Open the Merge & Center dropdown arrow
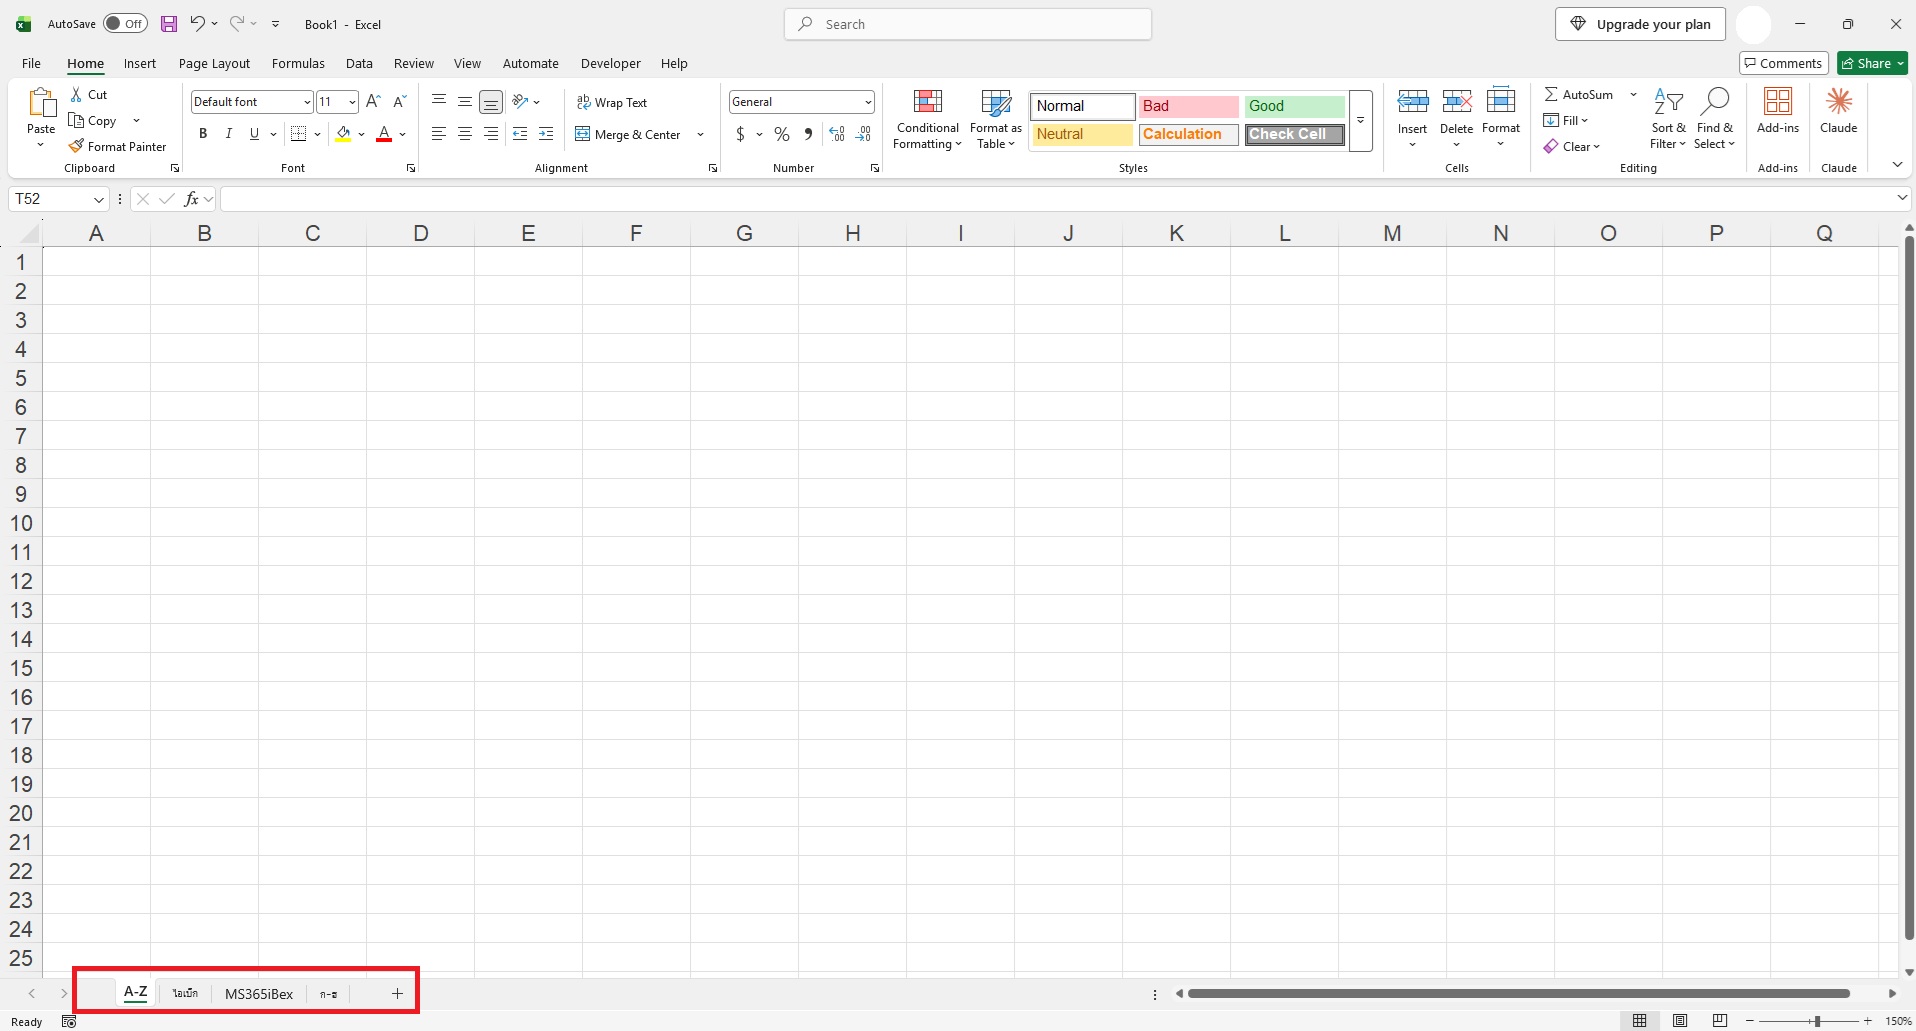 click(x=701, y=134)
